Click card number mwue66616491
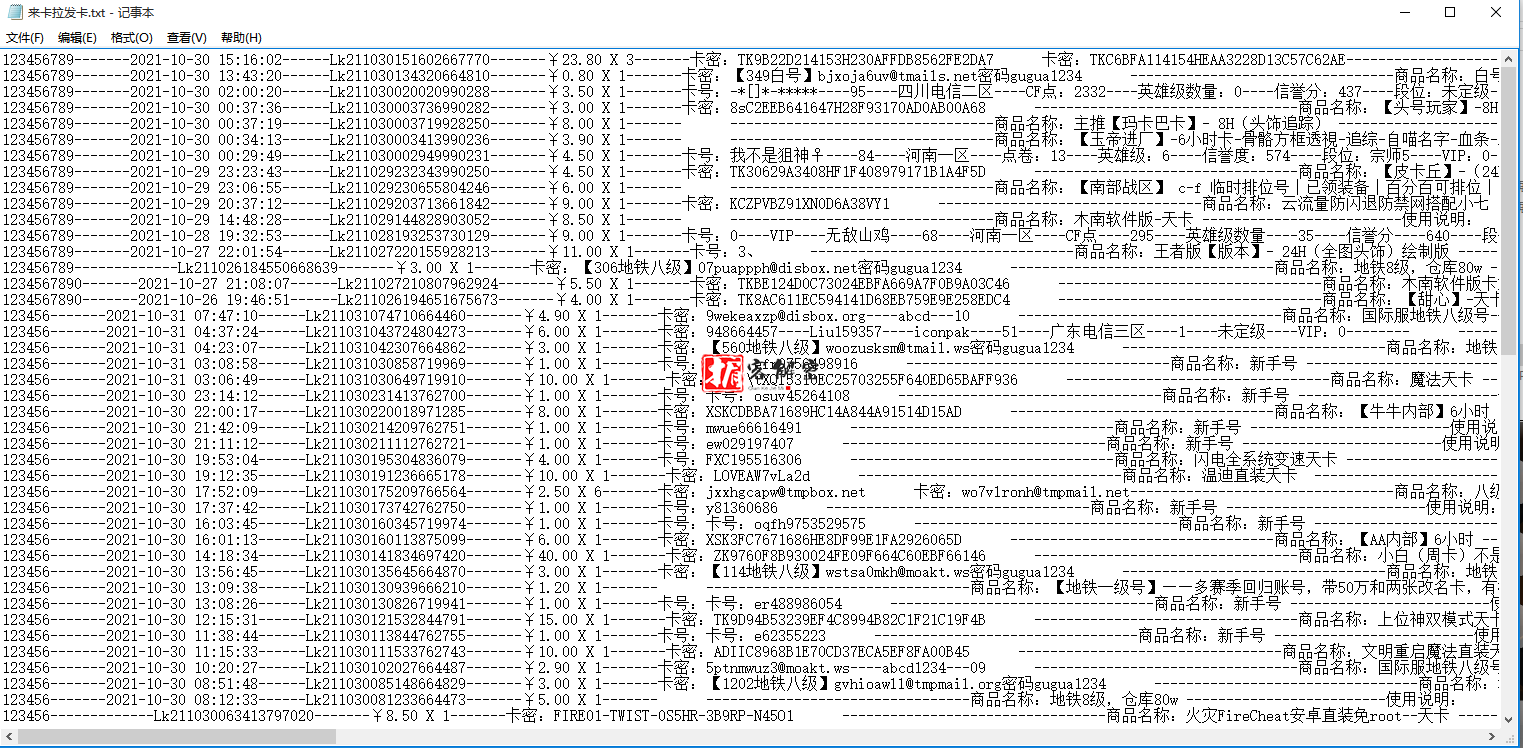1523x748 pixels. (x=753, y=428)
